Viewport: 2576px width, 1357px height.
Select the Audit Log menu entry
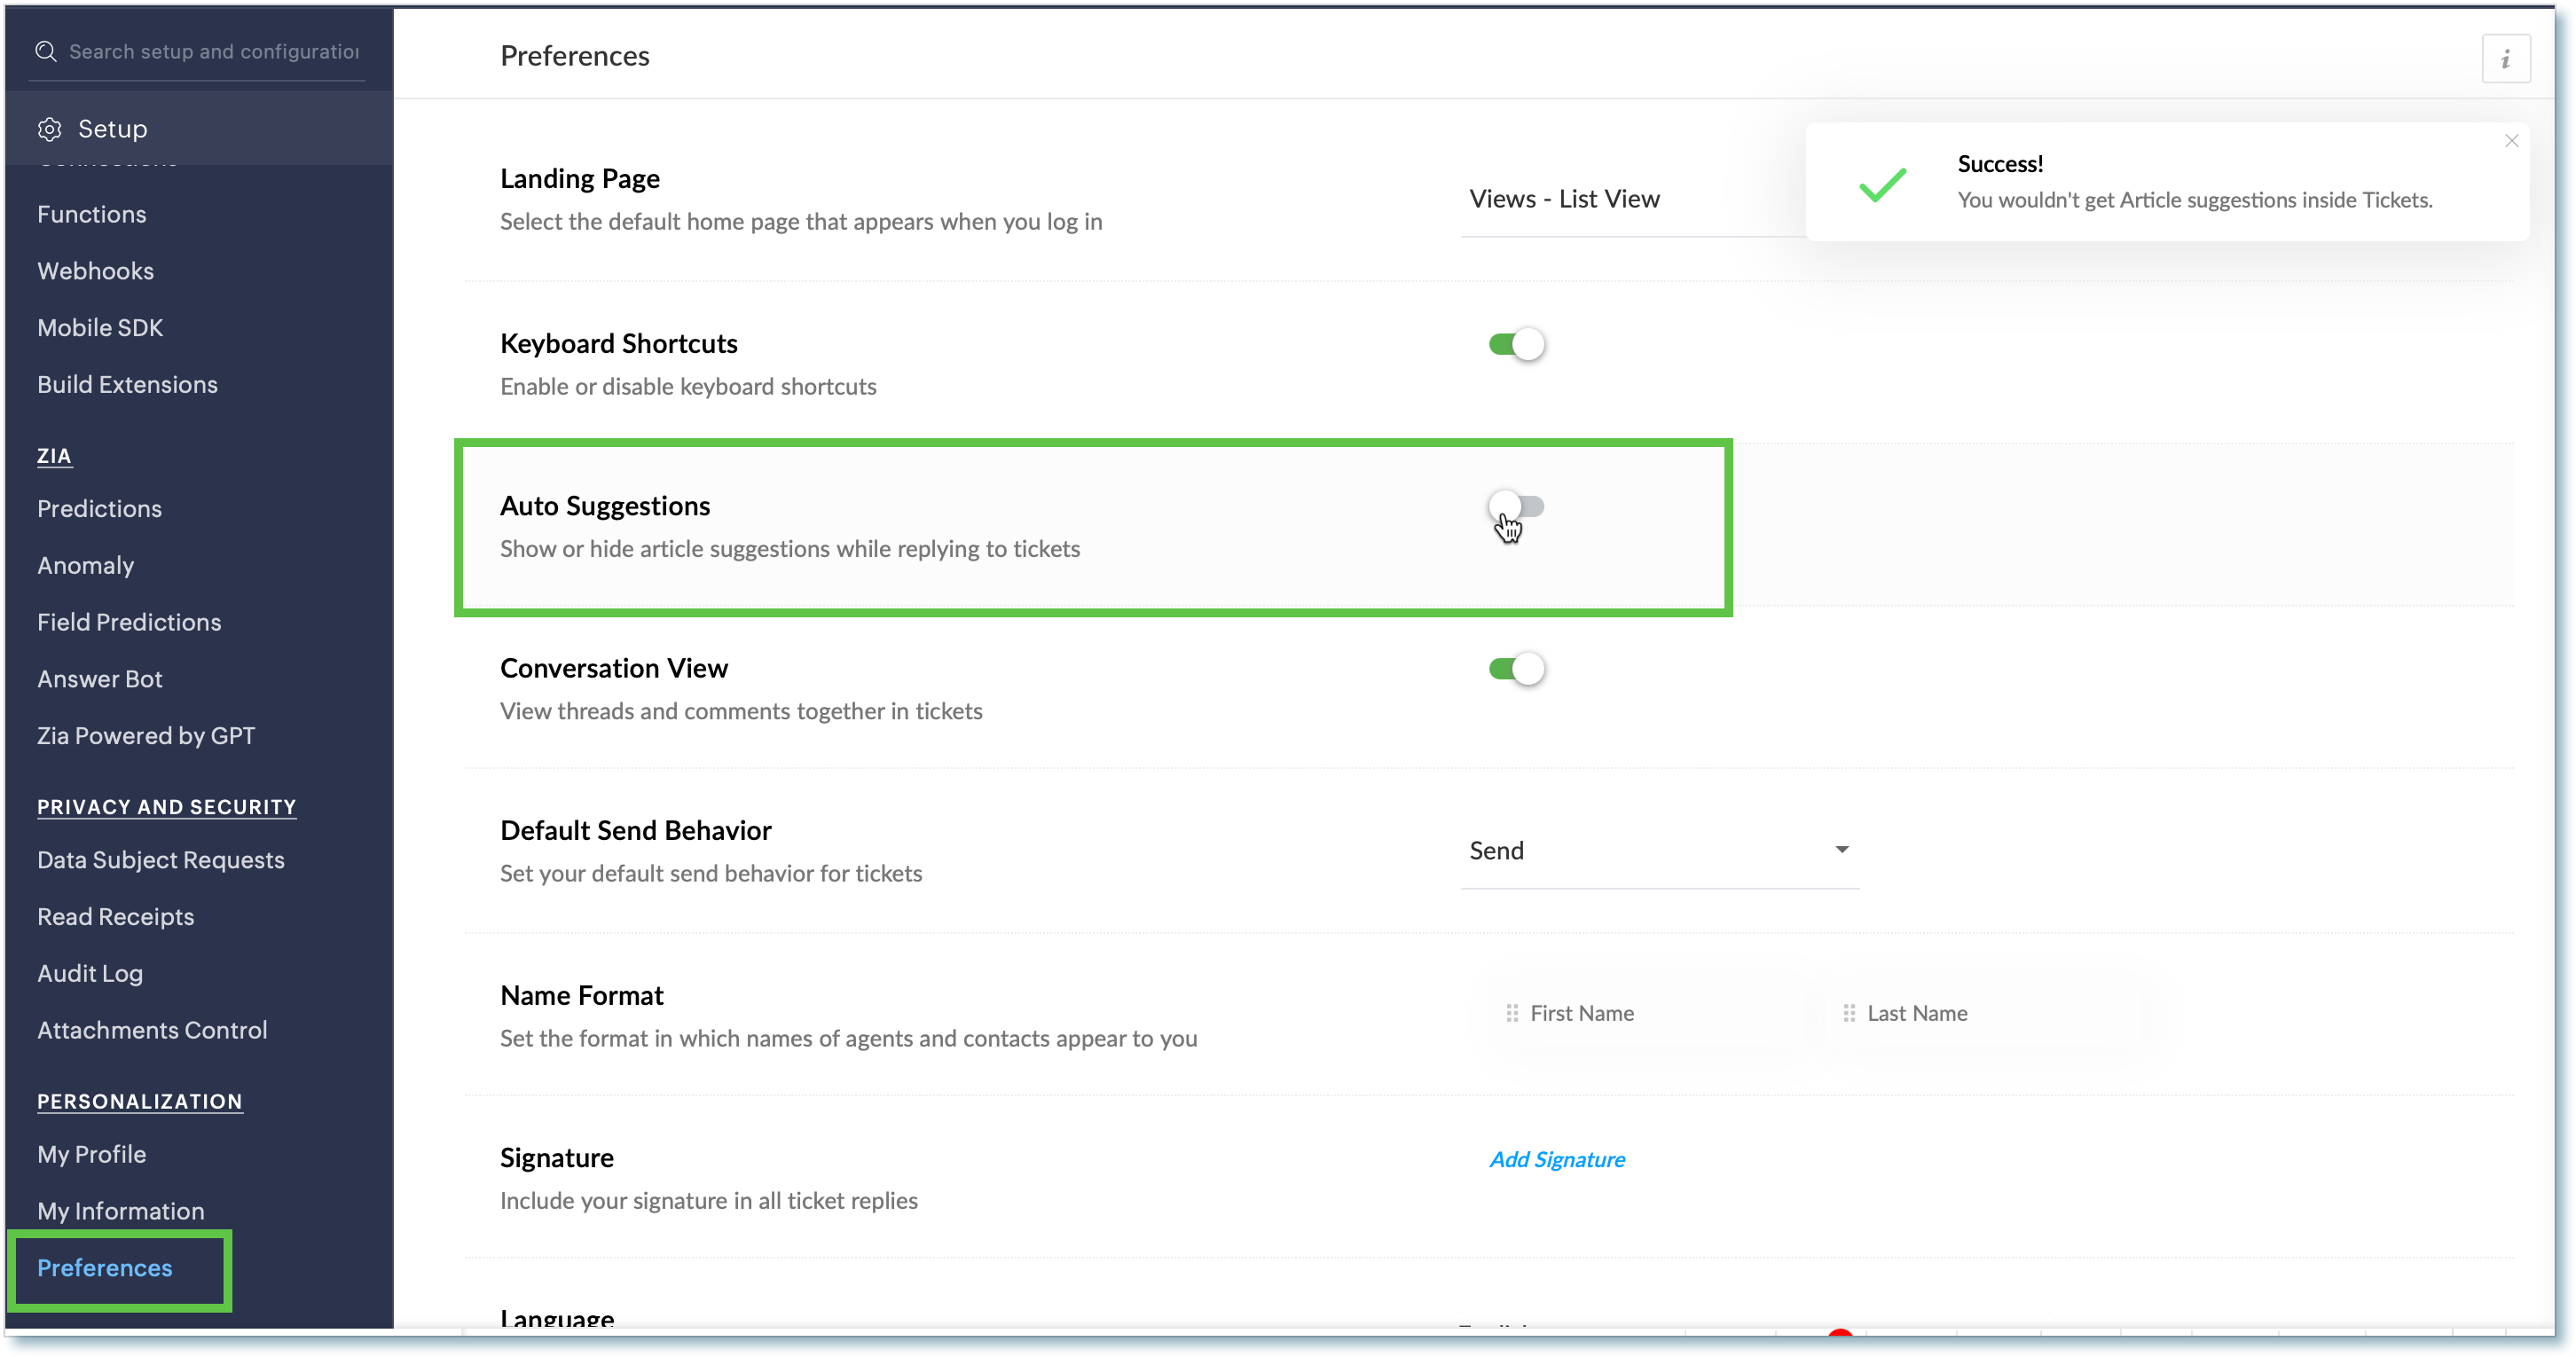(90, 973)
